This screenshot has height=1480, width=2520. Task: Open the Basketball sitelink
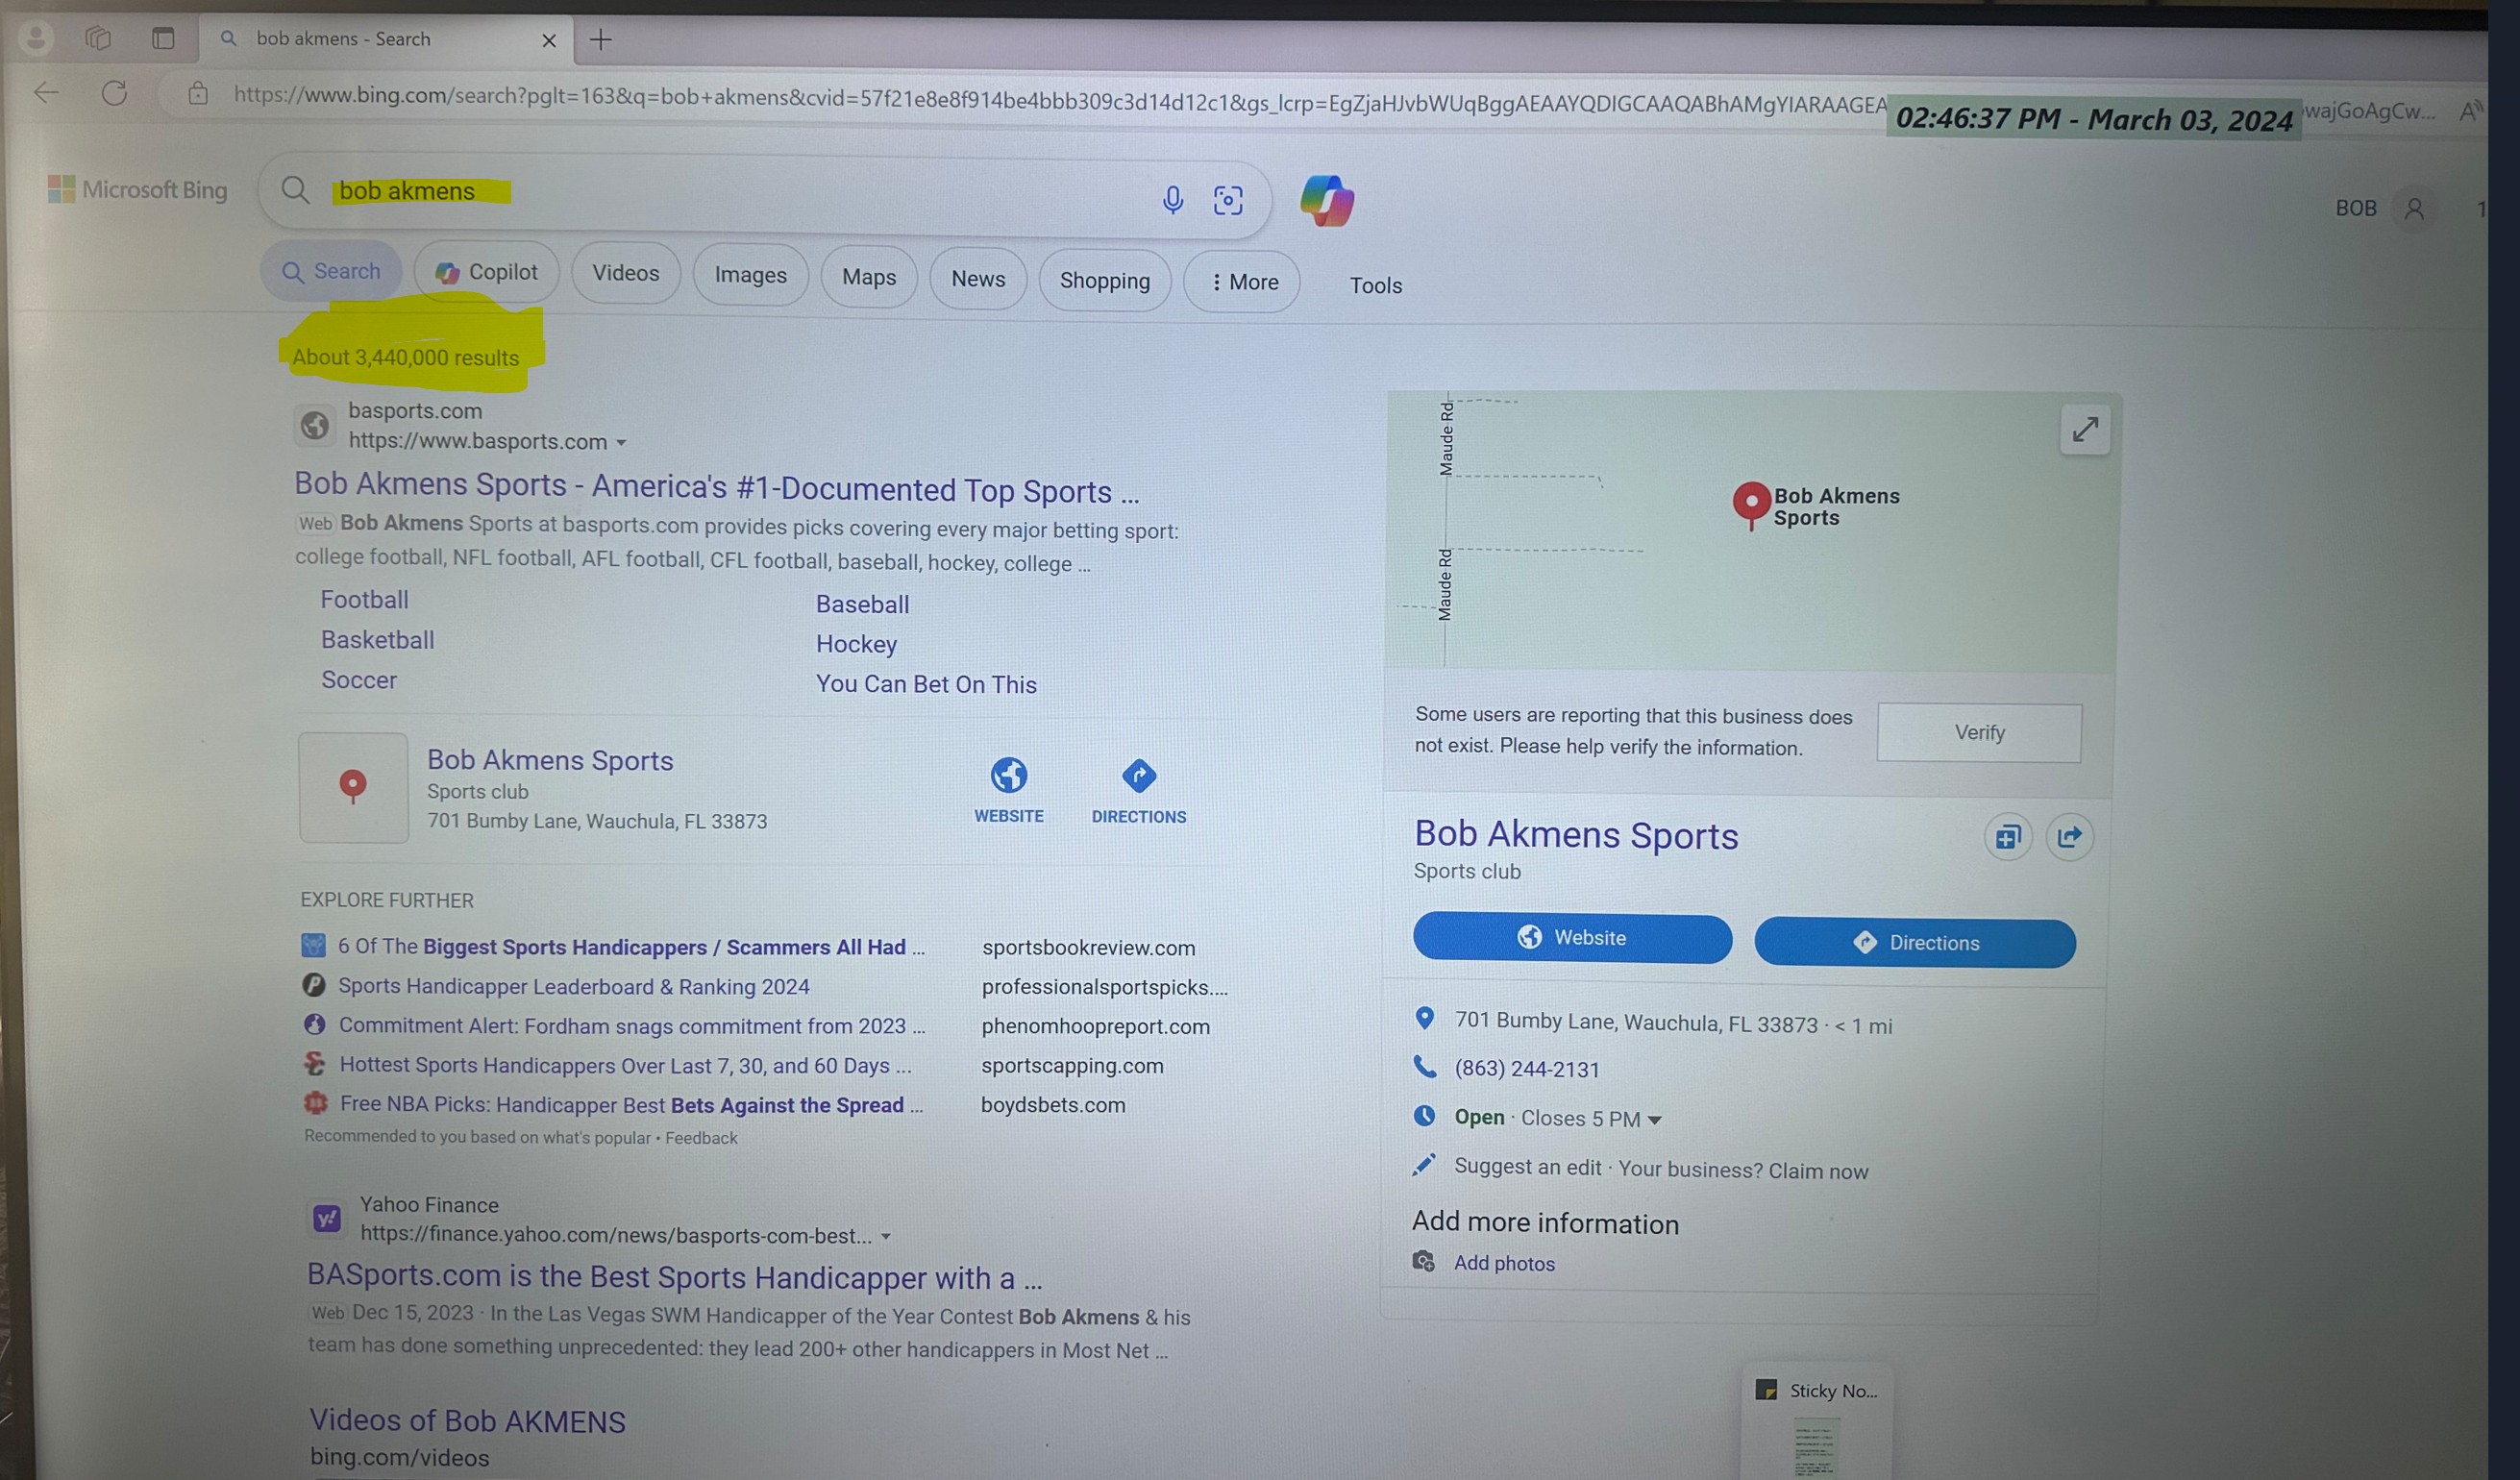(x=377, y=640)
